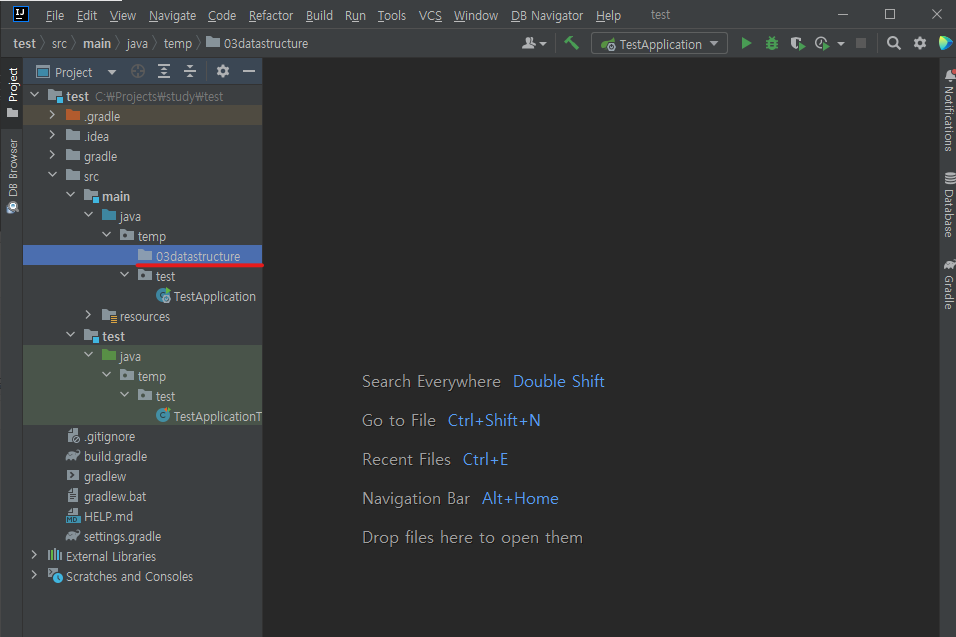Image resolution: width=956 pixels, height=637 pixels.
Task: Open the DB Navigator menu
Action: tap(547, 15)
